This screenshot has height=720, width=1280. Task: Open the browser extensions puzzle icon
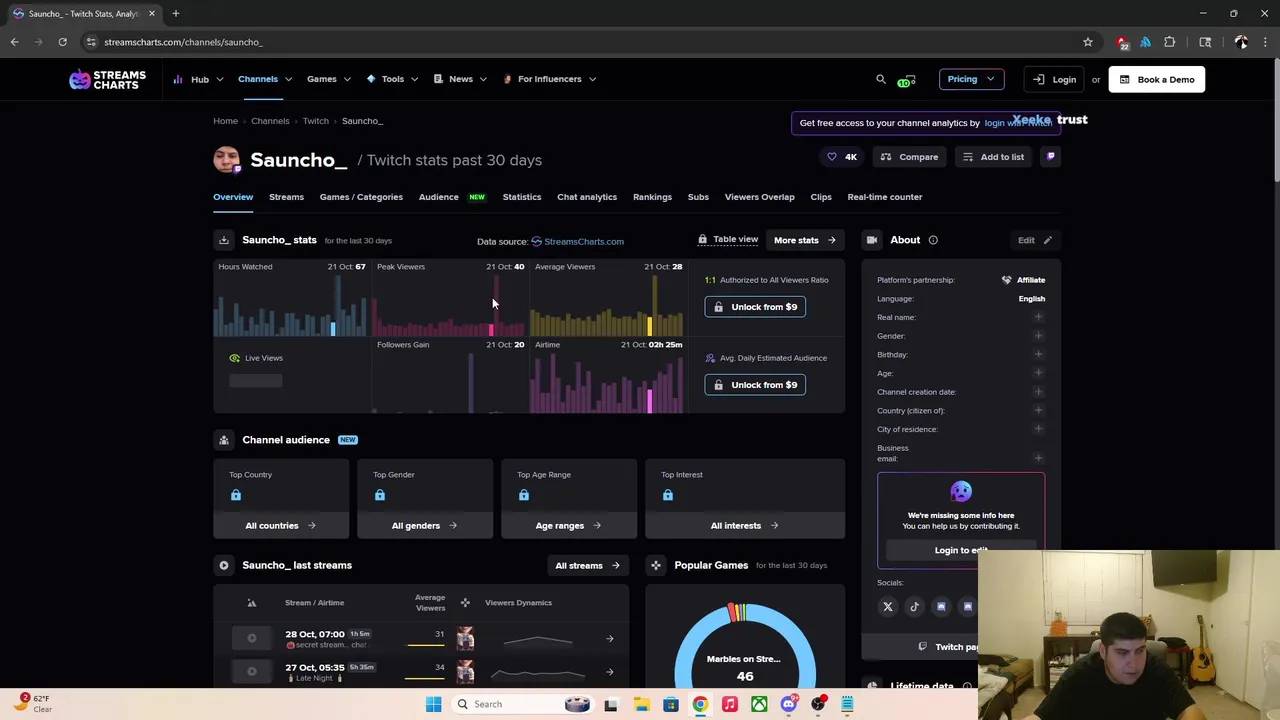[1170, 42]
